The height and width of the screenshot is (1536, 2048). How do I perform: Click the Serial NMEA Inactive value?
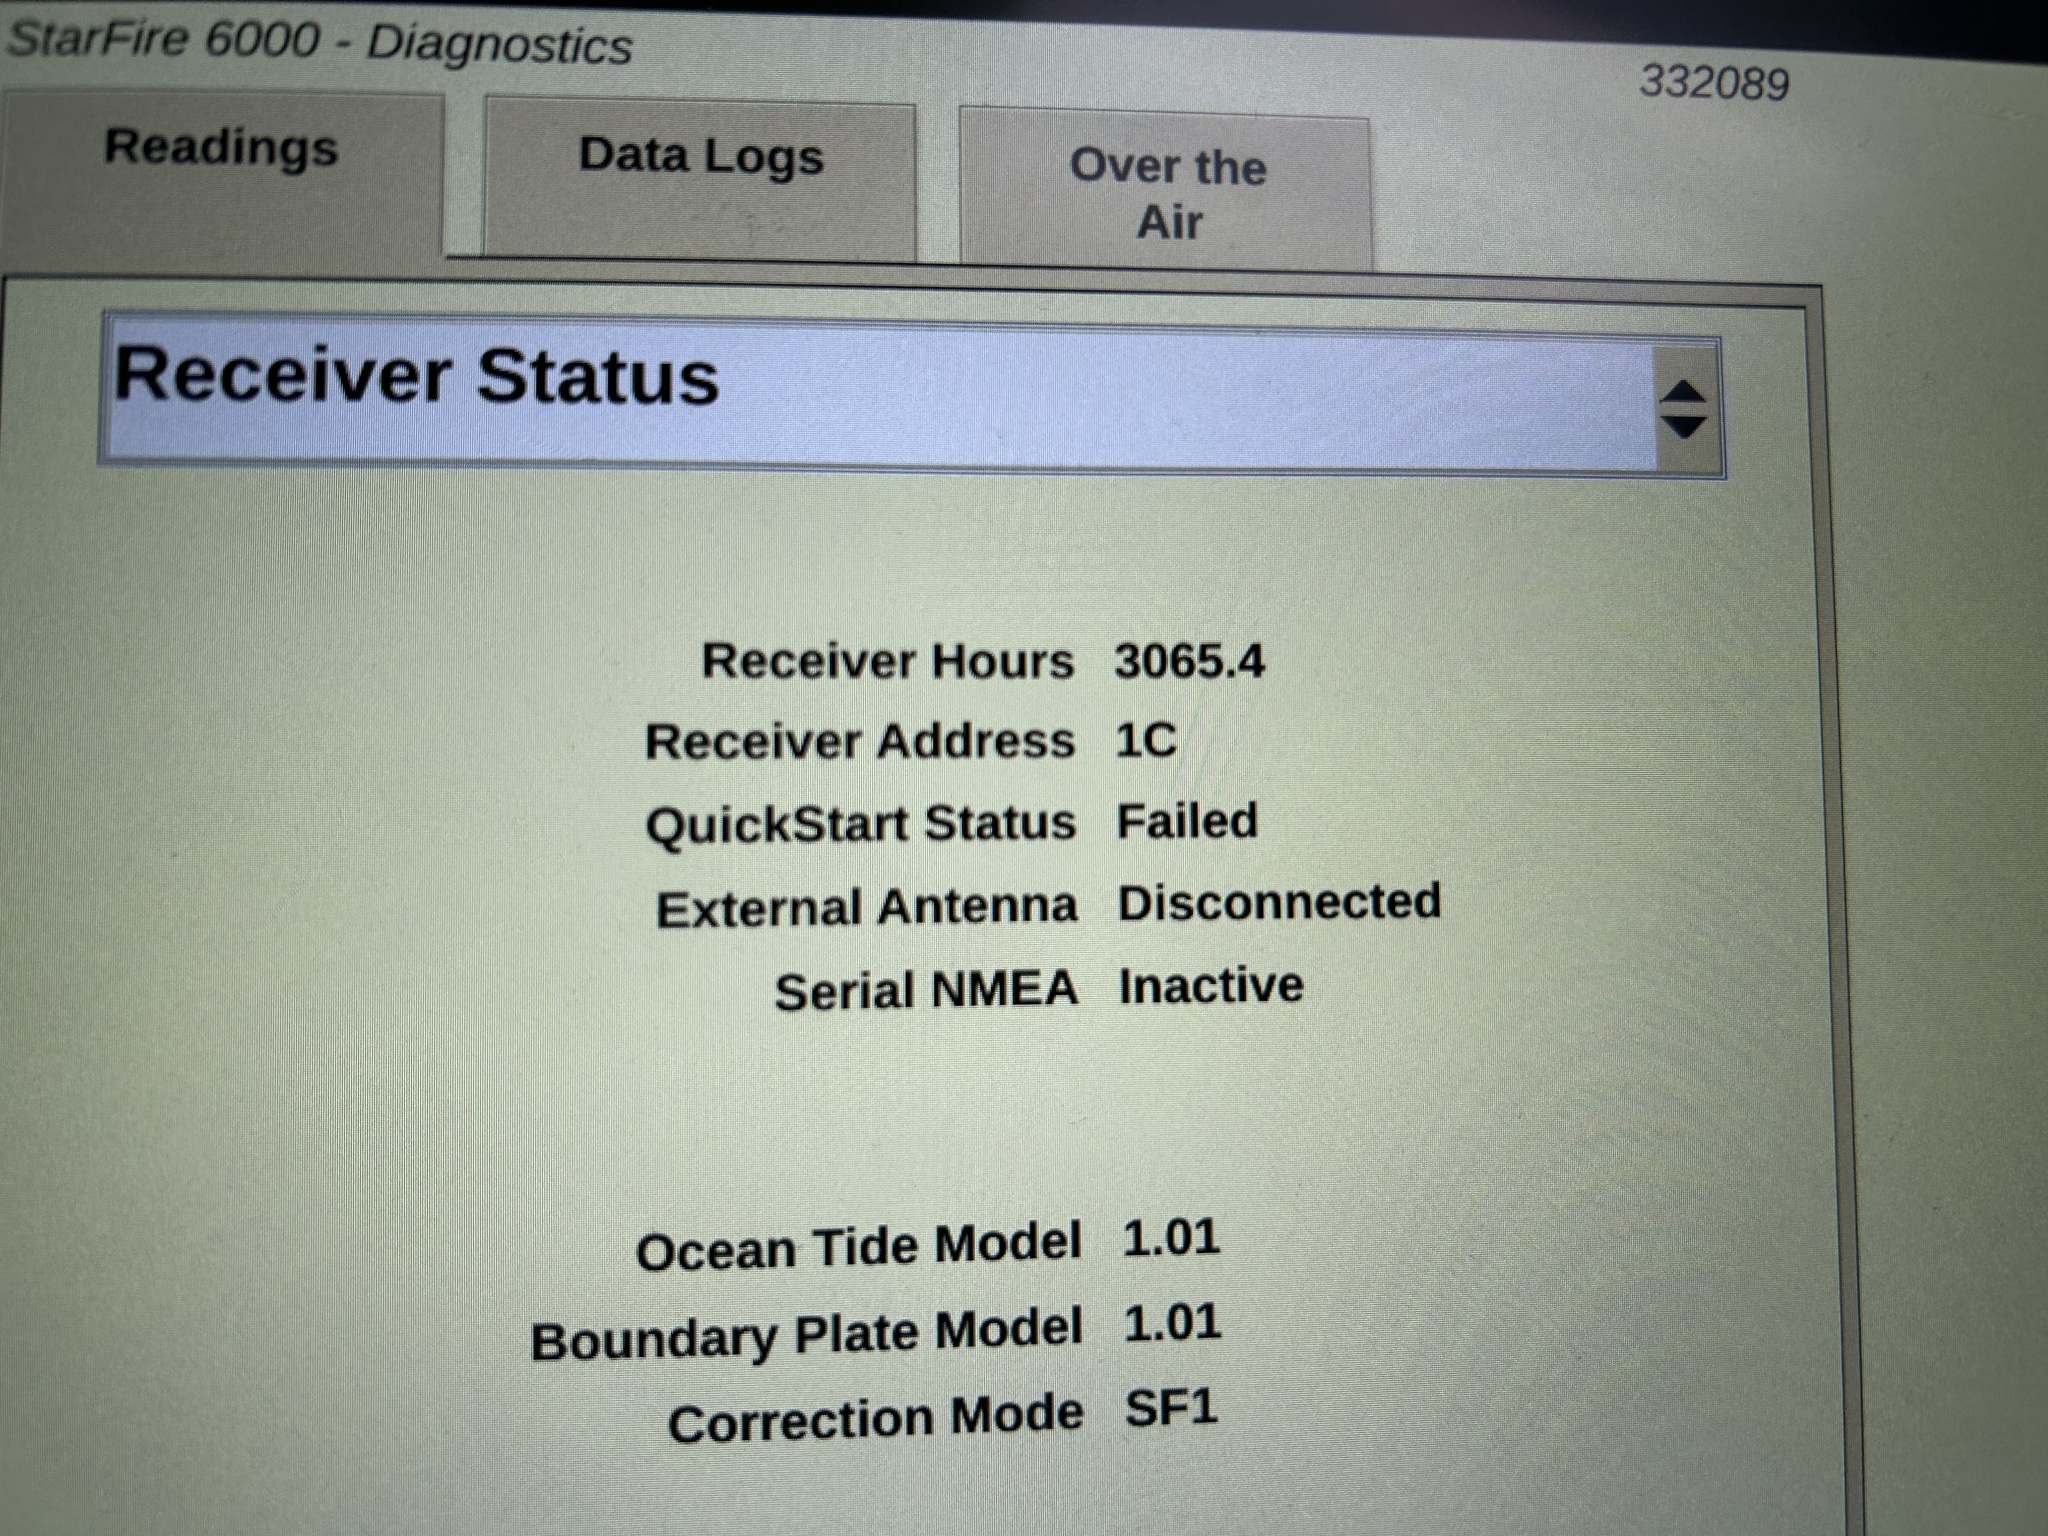click(x=1211, y=986)
